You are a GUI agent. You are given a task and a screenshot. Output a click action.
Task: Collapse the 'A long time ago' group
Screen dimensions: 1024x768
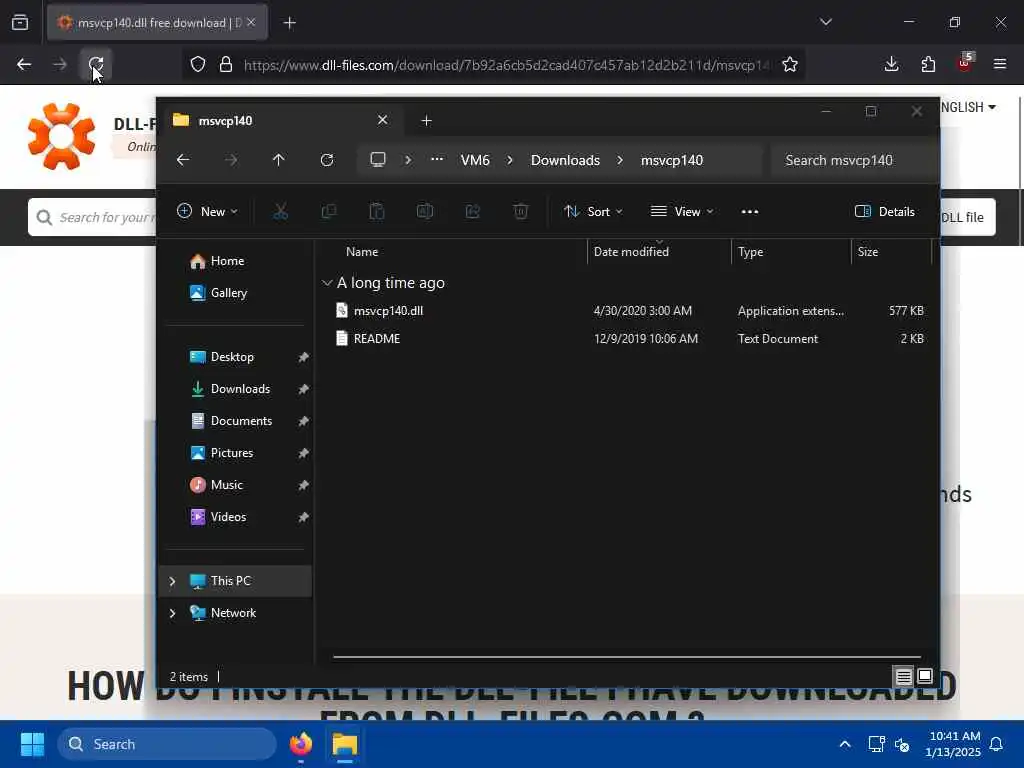[327, 283]
